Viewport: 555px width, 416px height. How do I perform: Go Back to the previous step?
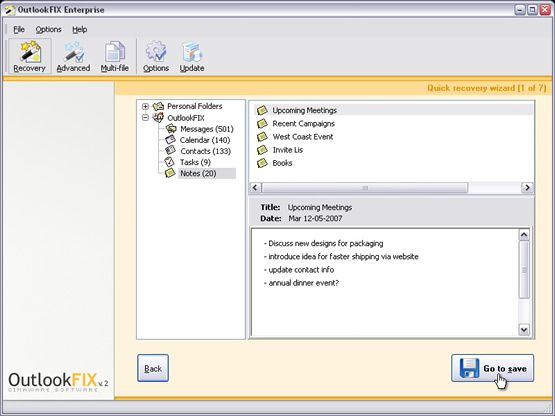coord(153,368)
